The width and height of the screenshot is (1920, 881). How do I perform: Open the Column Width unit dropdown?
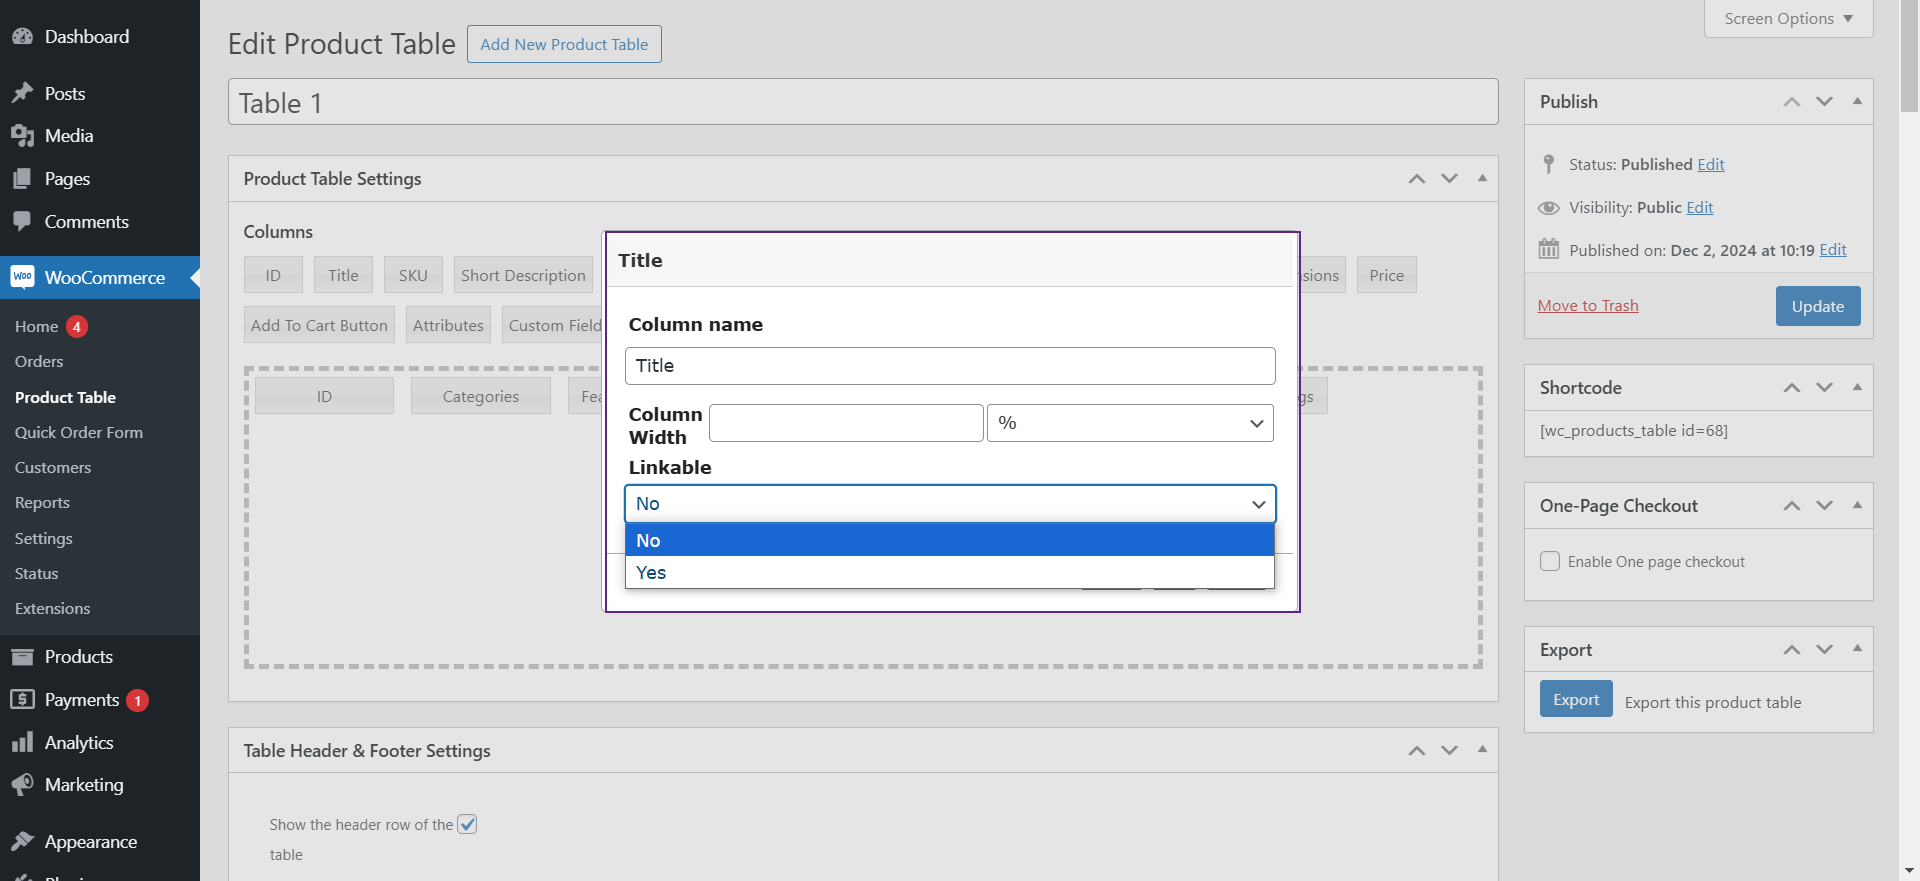(1130, 423)
